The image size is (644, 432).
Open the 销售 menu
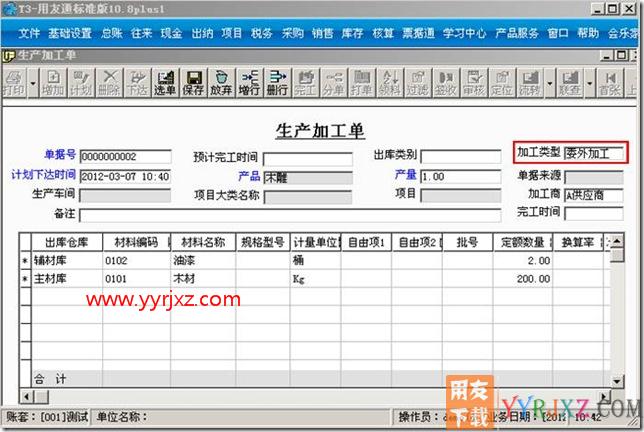coord(322,33)
